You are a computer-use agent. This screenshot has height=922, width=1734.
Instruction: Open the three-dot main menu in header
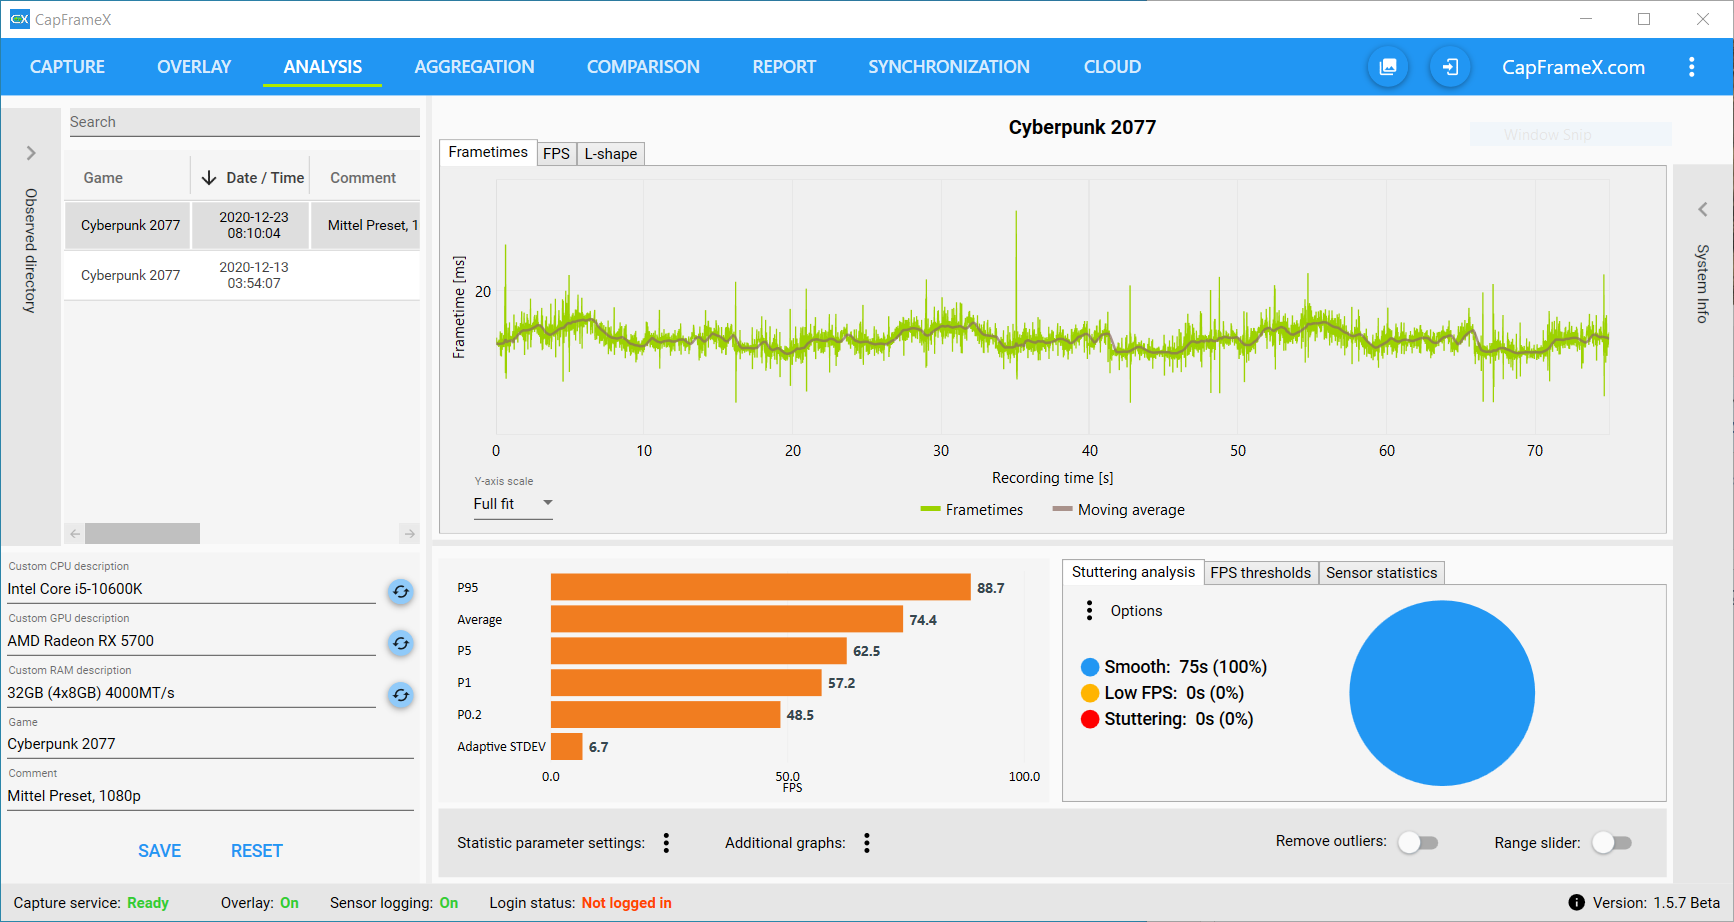[1692, 67]
